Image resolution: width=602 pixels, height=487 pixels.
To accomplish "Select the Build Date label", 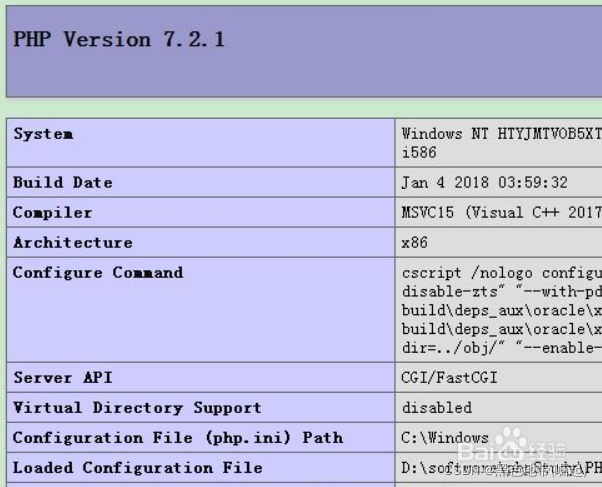I will pyautogui.click(x=62, y=183).
